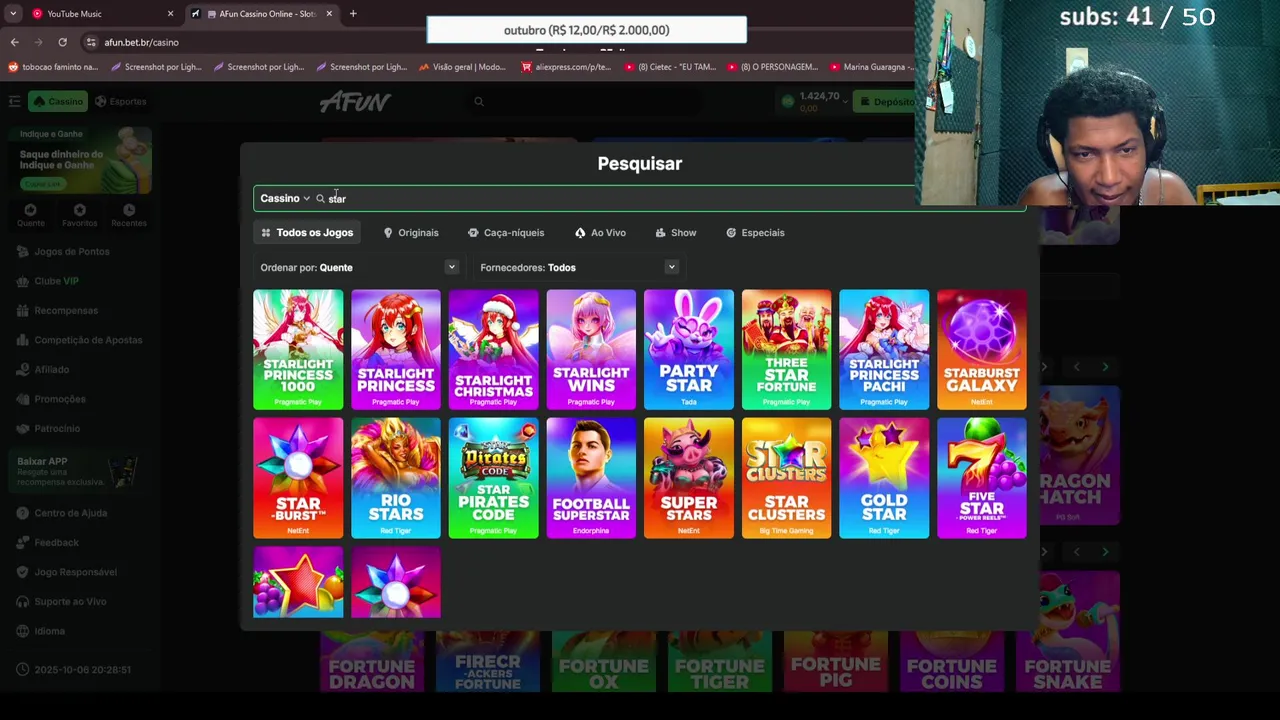Viewport: 1280px width, 720px height.
Task: Switch to the Show tab
Action: (676, 233)
